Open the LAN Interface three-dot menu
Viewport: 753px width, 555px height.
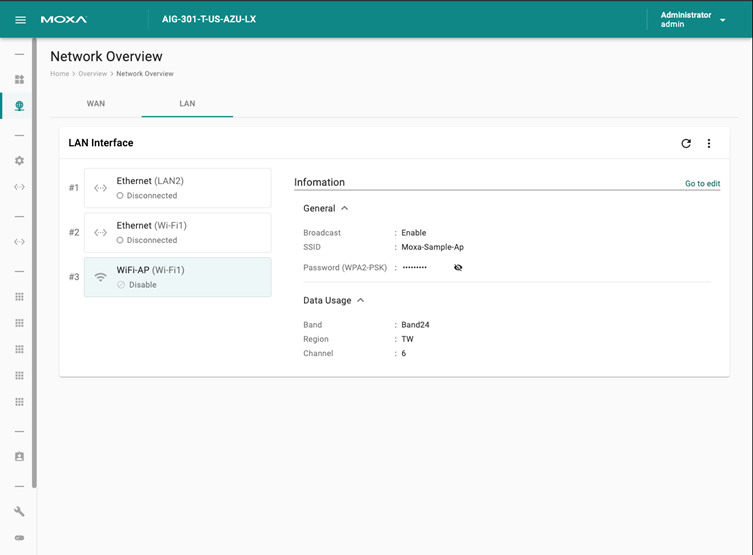coord(709,143)
